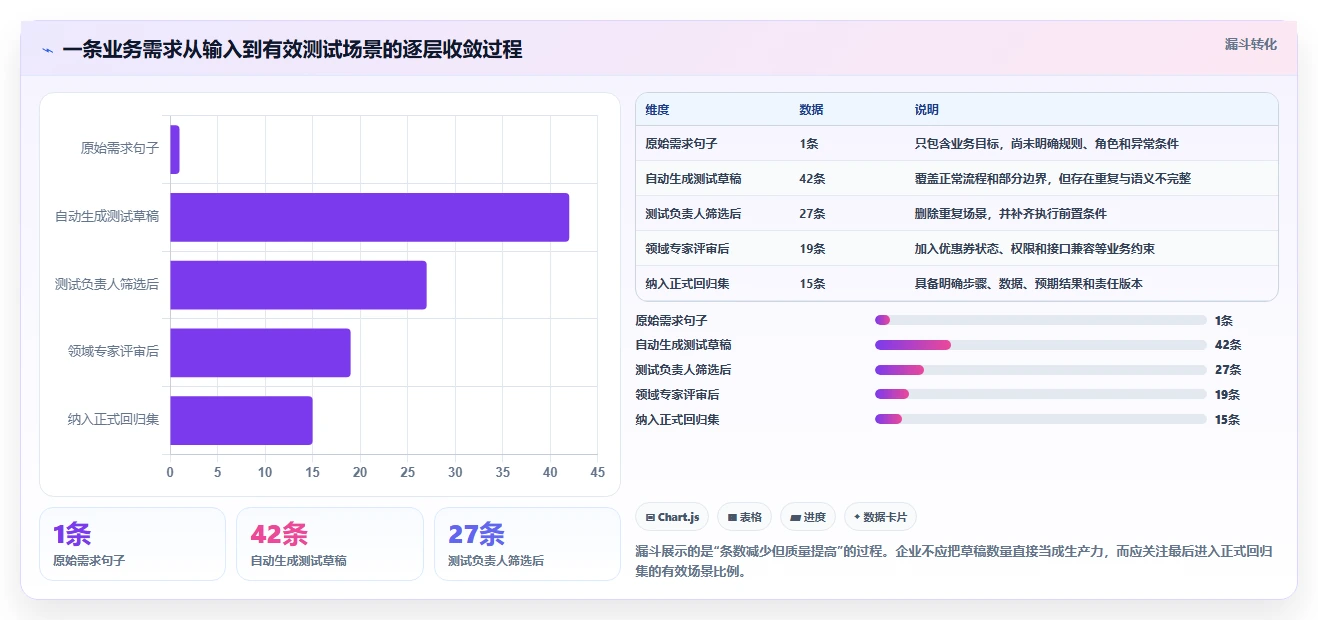This screenshot has width=1318, height=620.
Task: Click the 原始需求句子 chart bar
Action: (x=175, y=149)
